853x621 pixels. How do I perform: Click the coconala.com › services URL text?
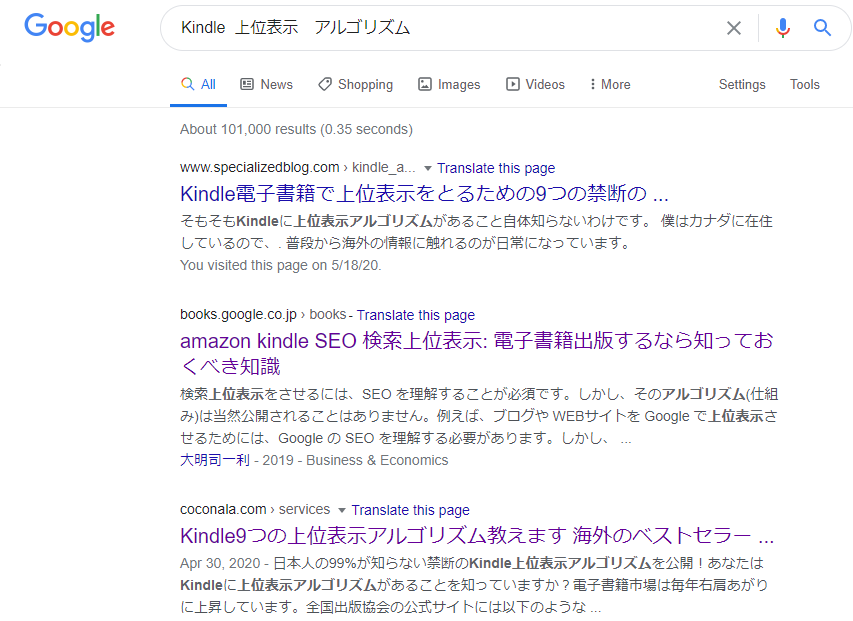(255, 510)
